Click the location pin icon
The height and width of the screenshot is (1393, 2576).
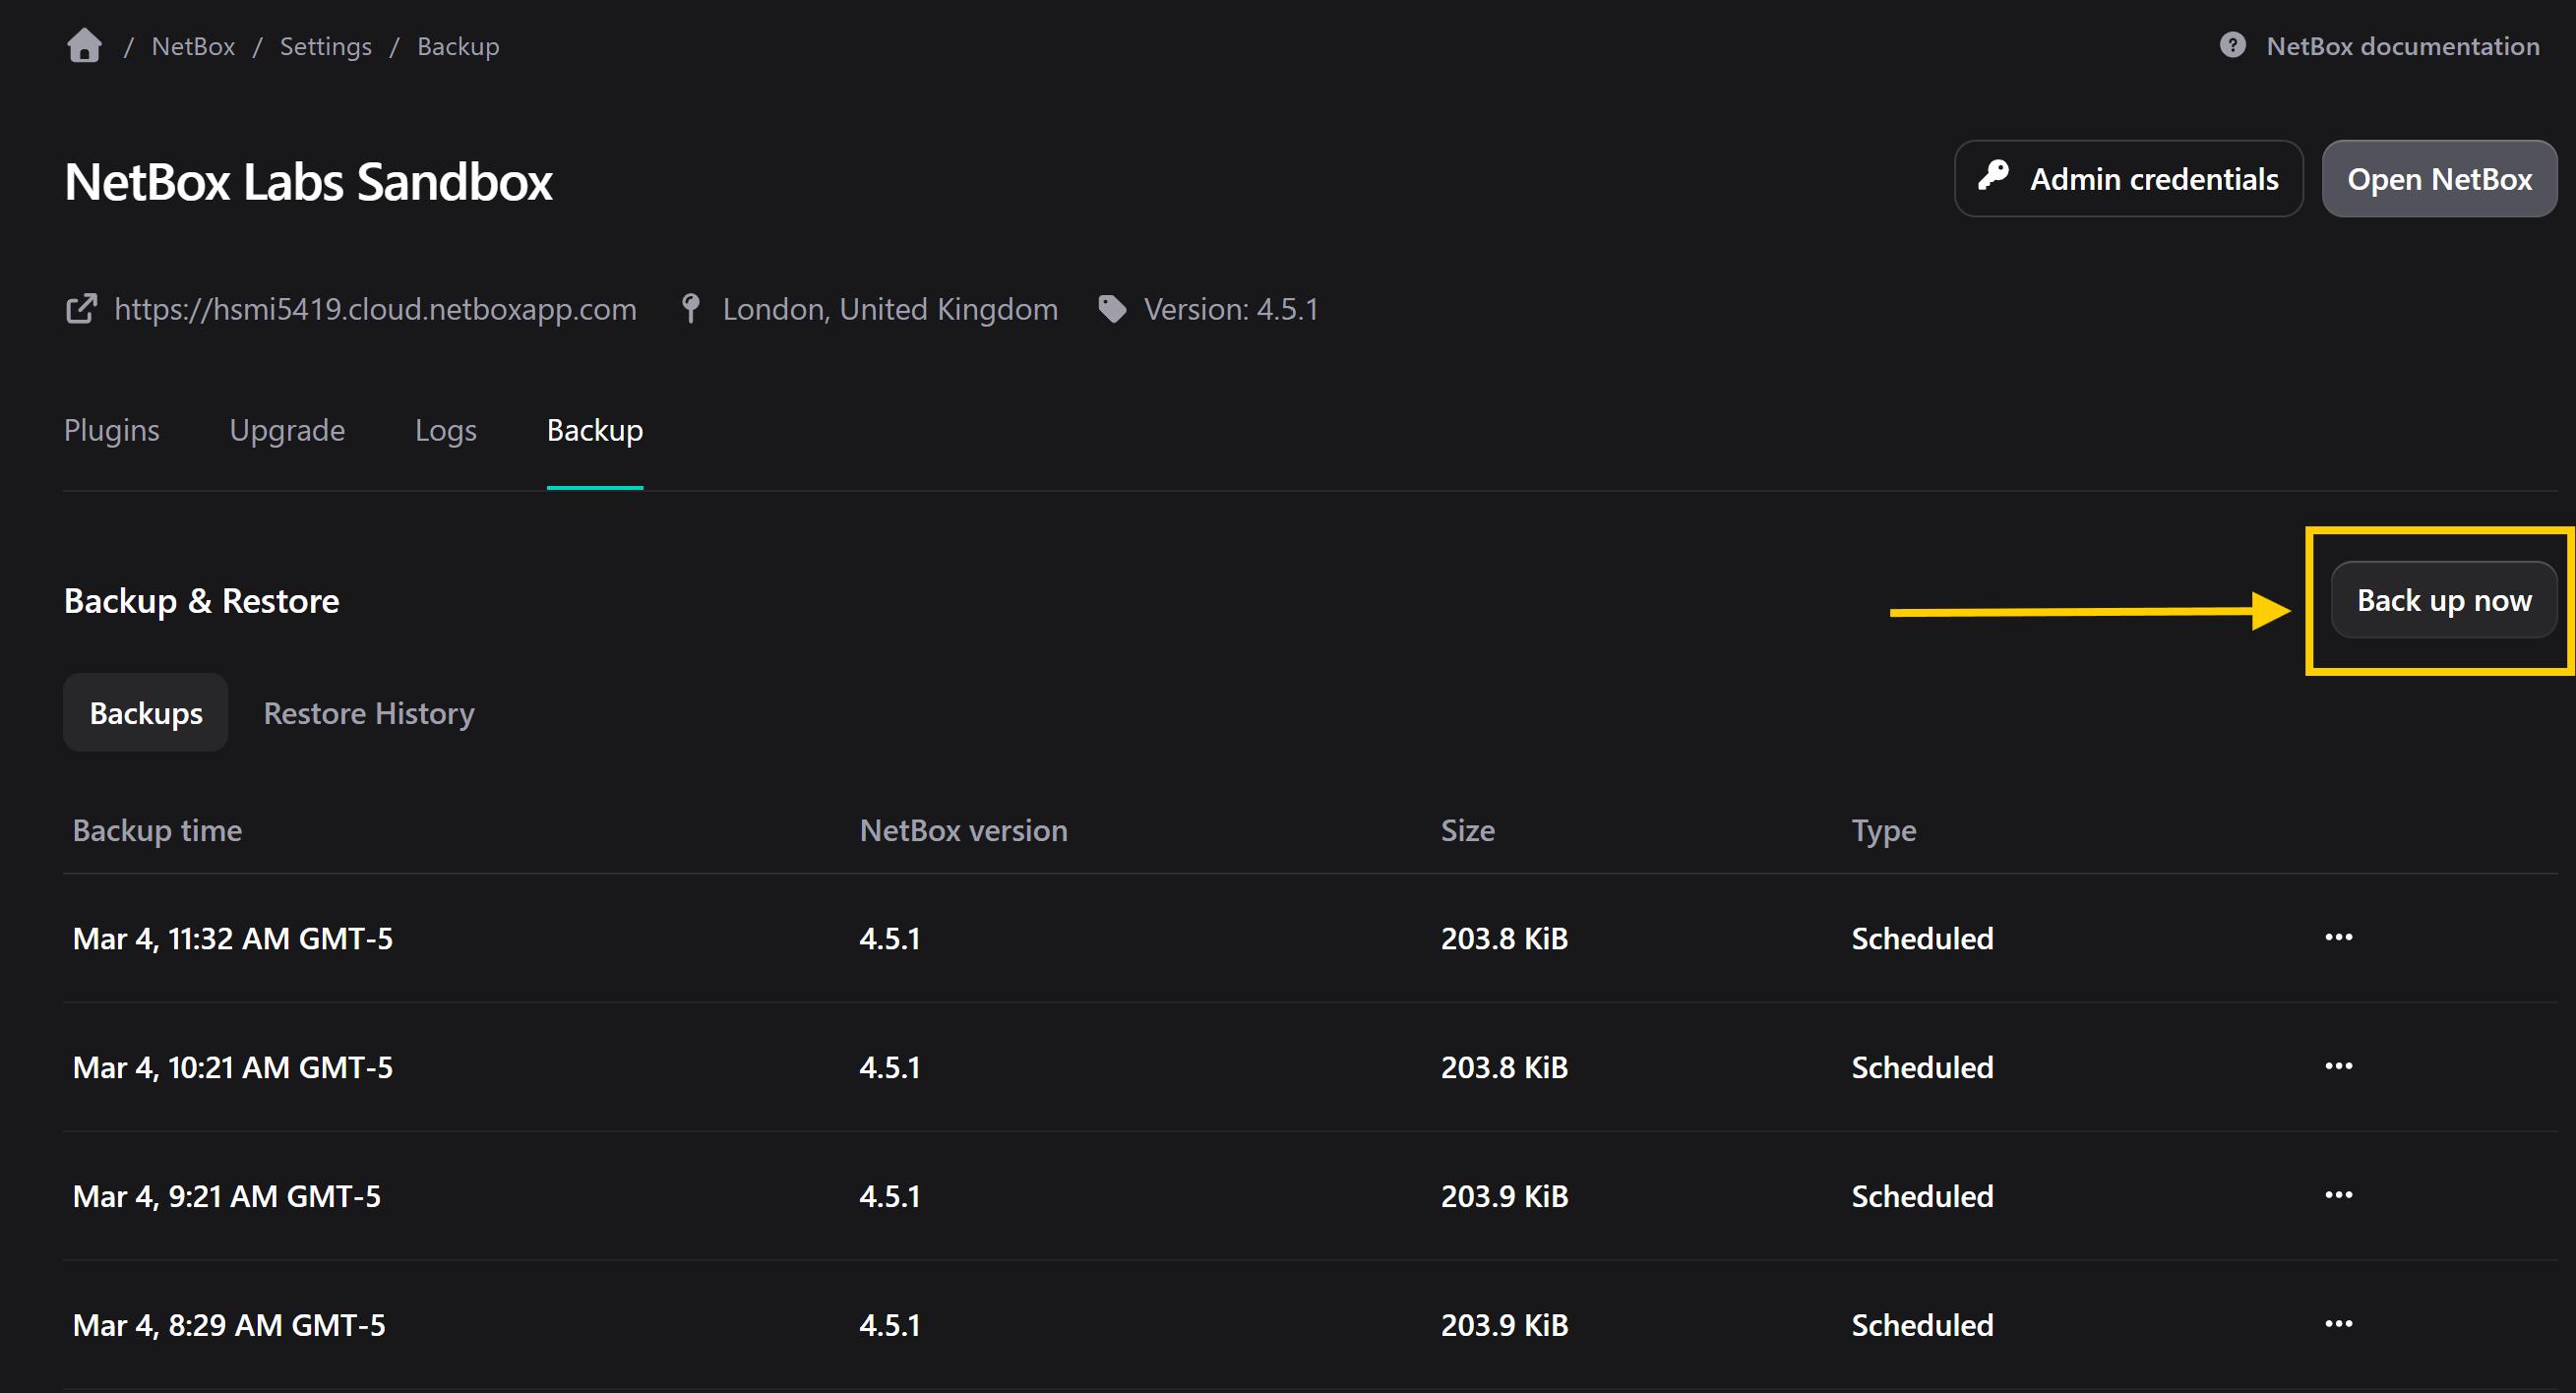690,309
